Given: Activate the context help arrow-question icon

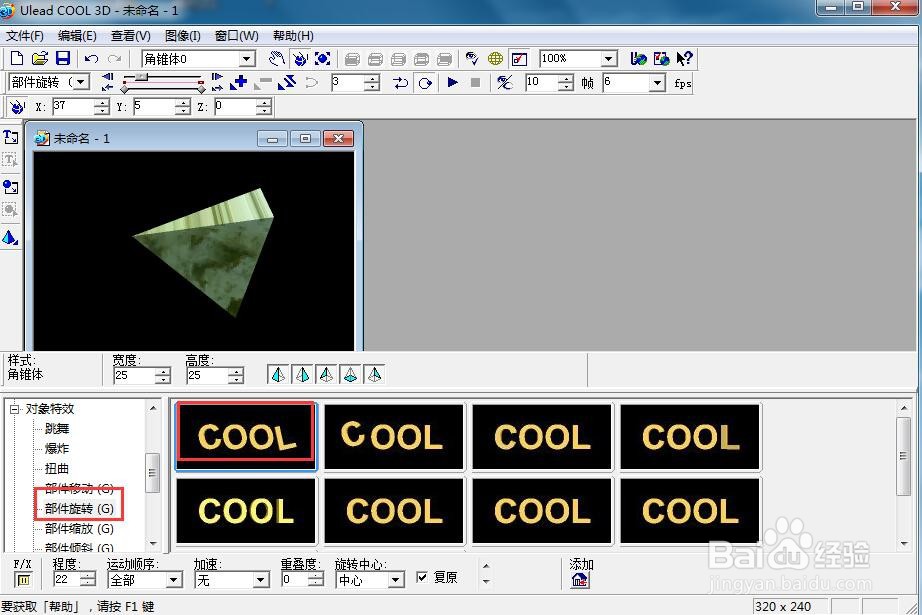Looking at the screenshot, I should [x=684, y=58].
